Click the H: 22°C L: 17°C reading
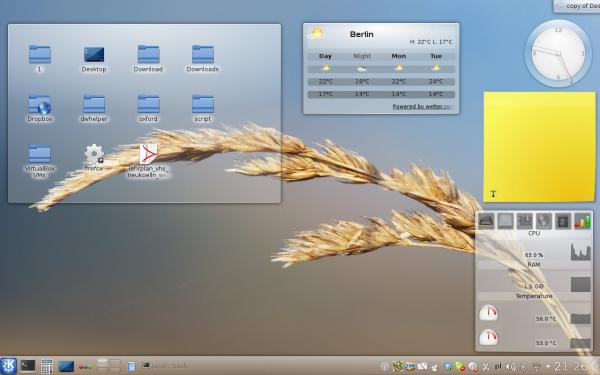 tap(430, 42)
